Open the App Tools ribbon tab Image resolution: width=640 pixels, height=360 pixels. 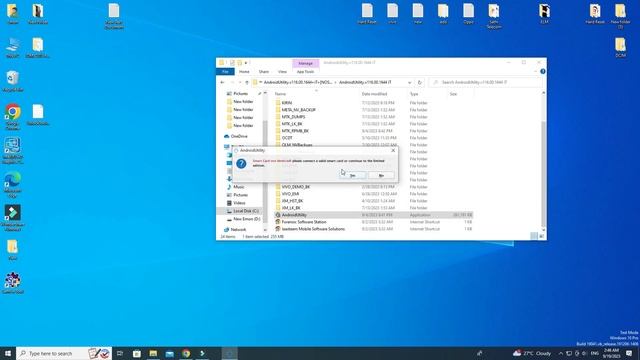pos(305,71)
